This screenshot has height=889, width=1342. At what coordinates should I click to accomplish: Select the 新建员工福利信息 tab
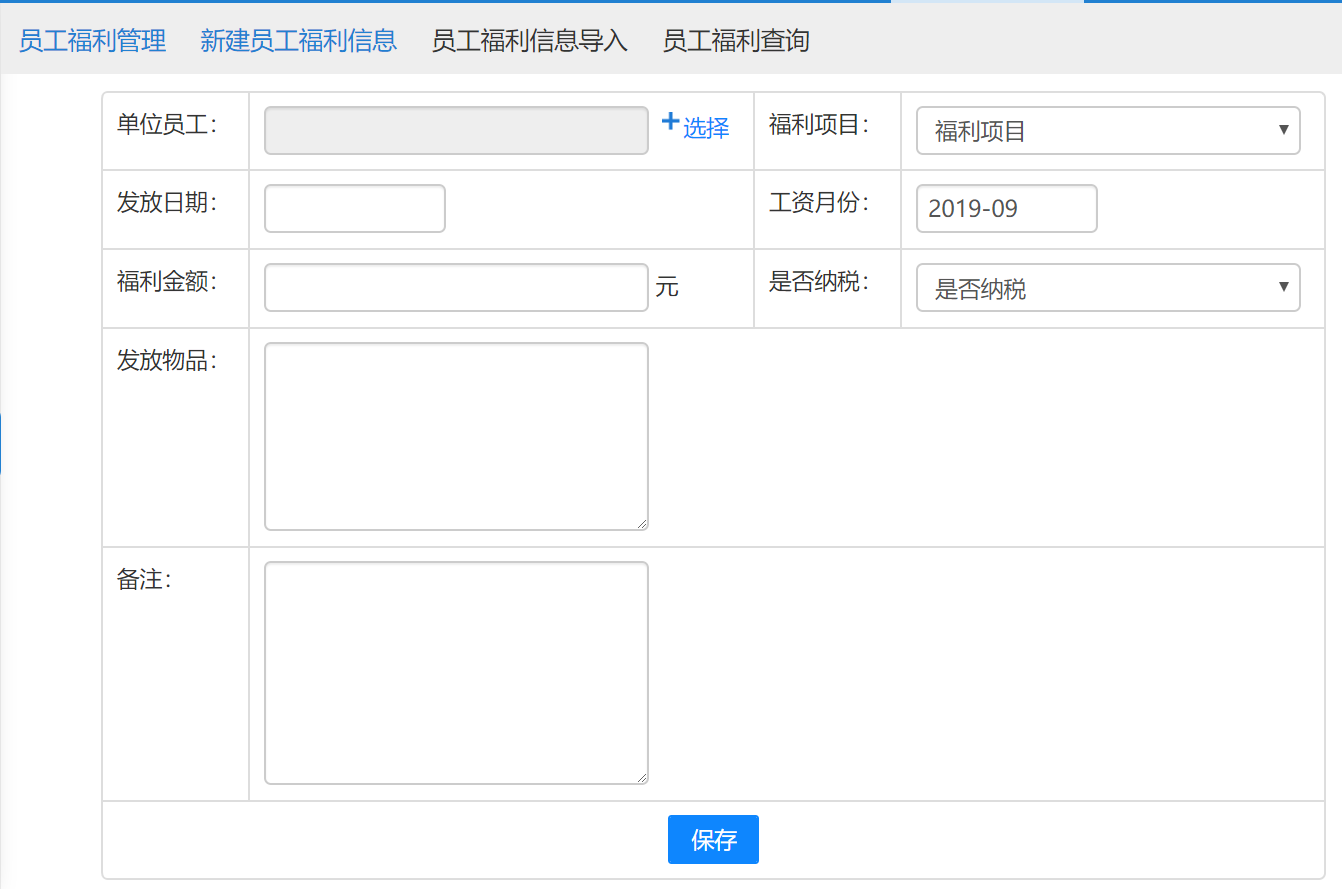(298, 41)
